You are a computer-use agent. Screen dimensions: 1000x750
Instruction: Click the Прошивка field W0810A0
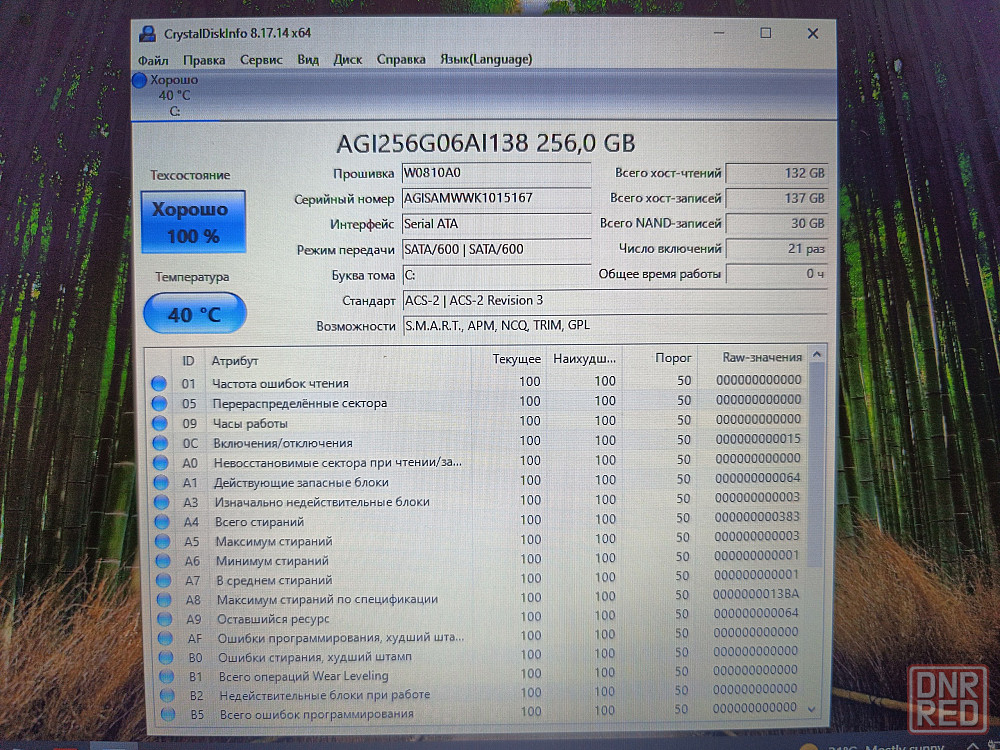pyautogui.click(x=496, y=173)
